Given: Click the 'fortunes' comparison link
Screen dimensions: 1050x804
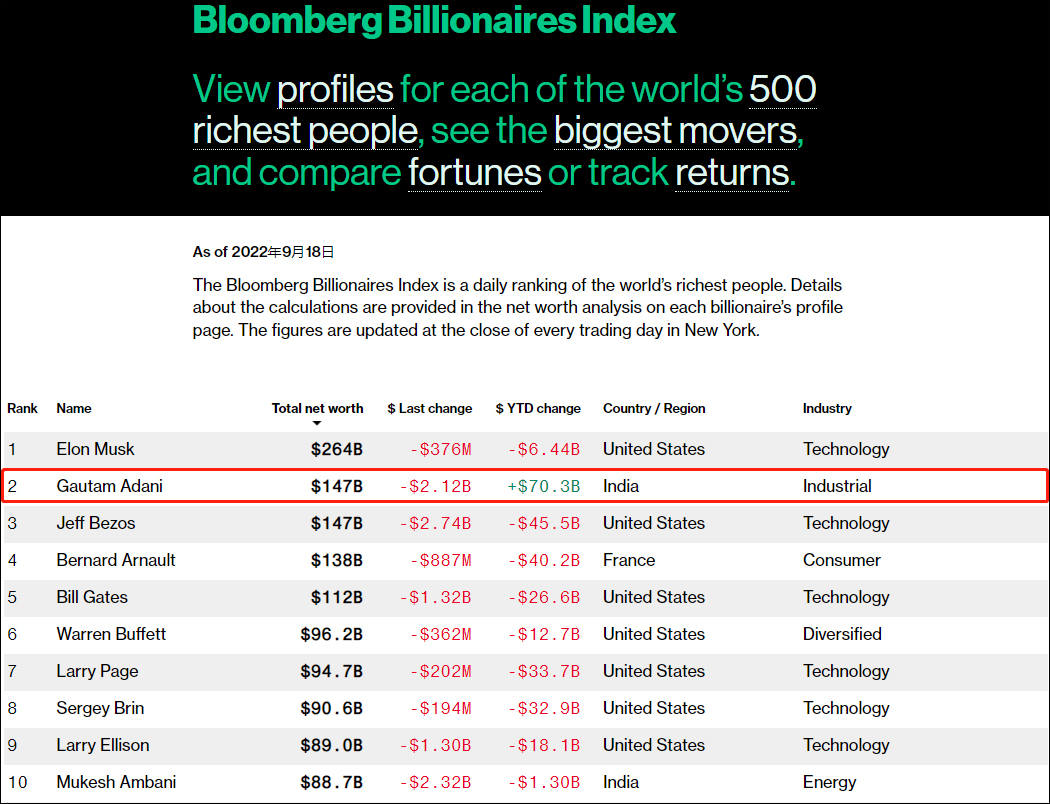Looking at the screenshot, I should 475,173.
